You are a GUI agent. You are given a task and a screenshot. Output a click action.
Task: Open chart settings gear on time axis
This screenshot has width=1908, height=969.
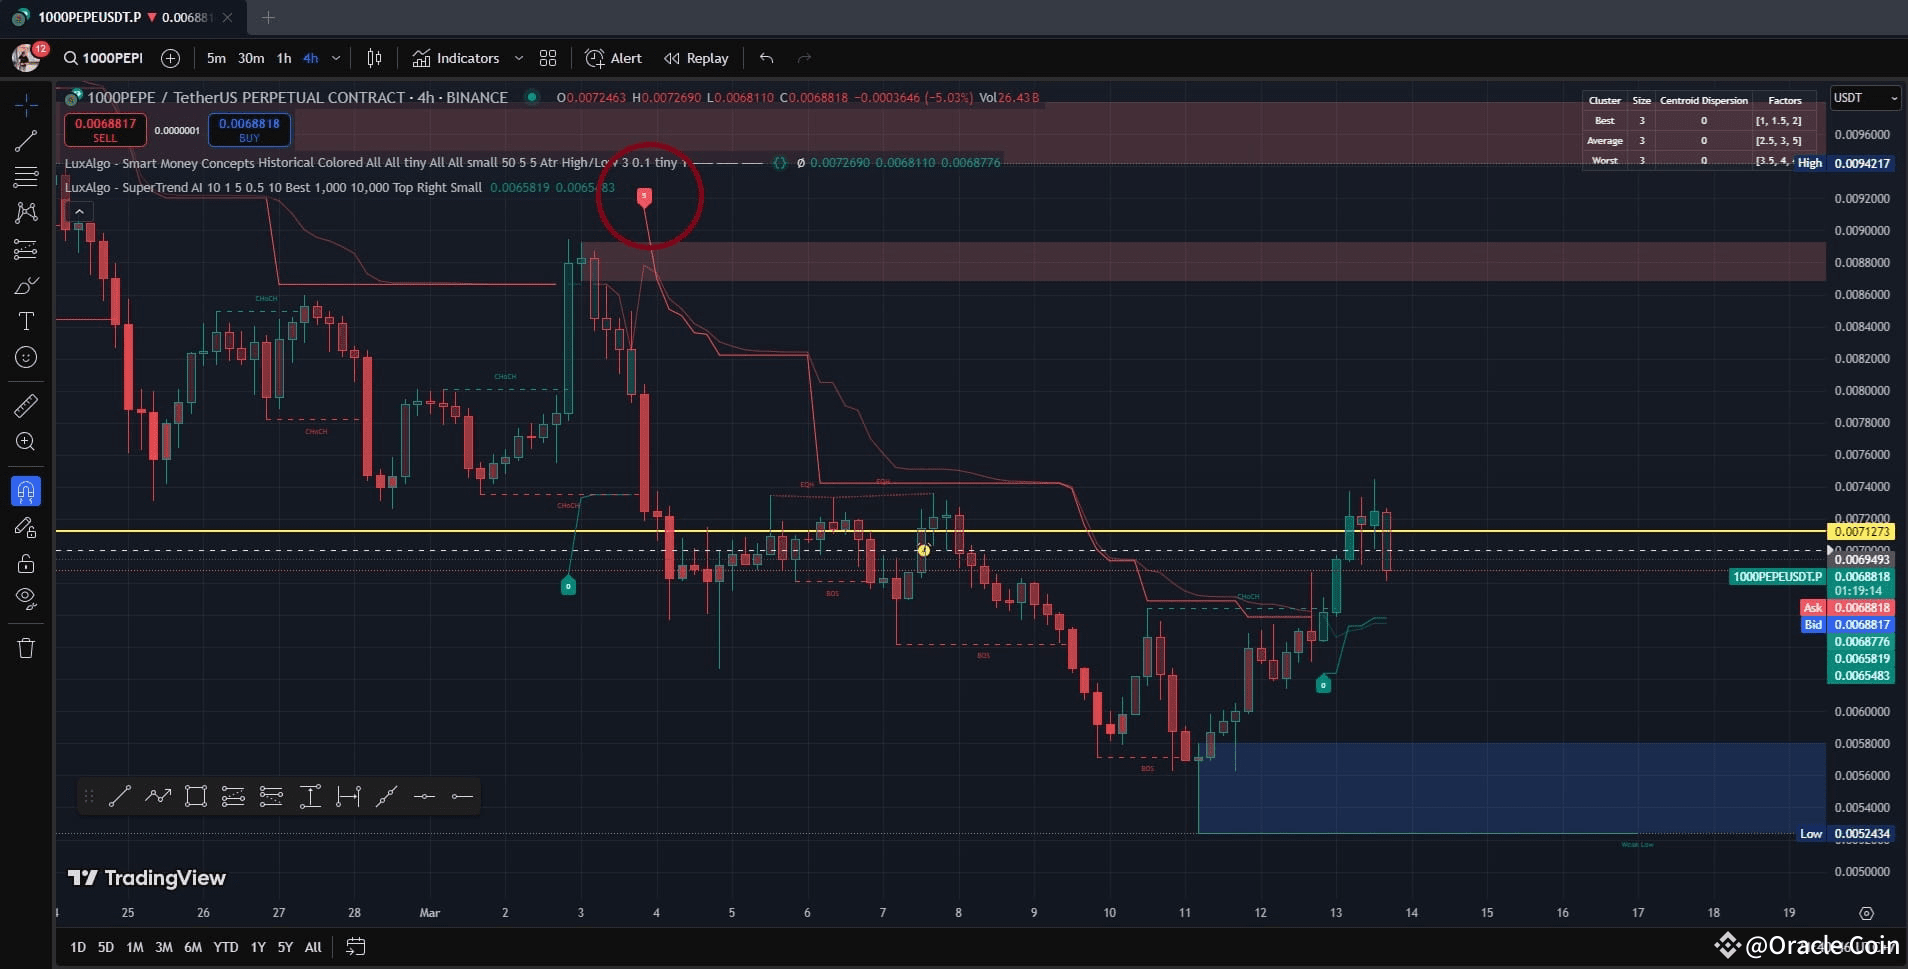(x=1866, y=913)
